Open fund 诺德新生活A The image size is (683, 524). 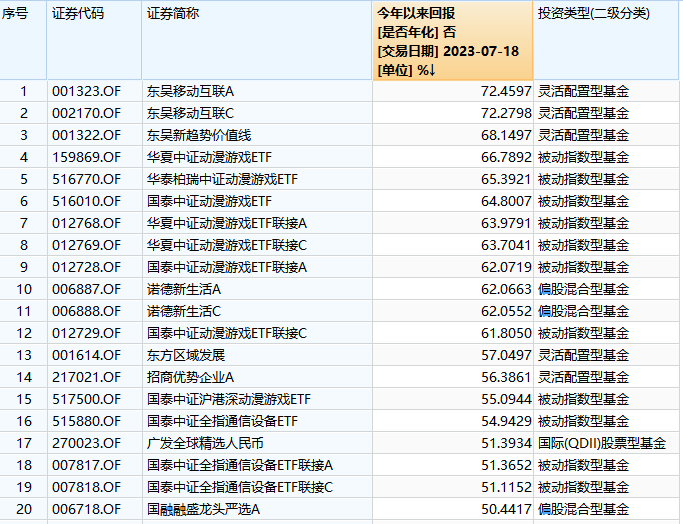tap(184, 289)
